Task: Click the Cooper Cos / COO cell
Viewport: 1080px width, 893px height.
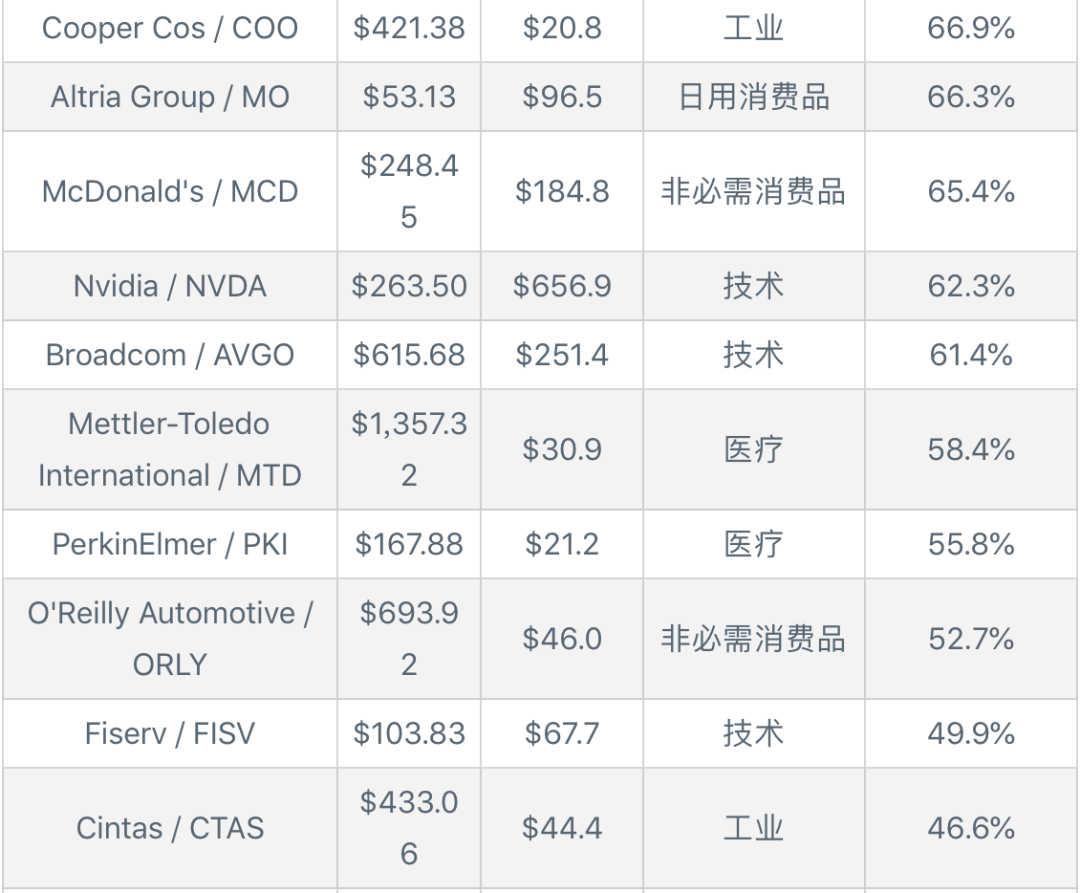Action: [x=169, y=29]
